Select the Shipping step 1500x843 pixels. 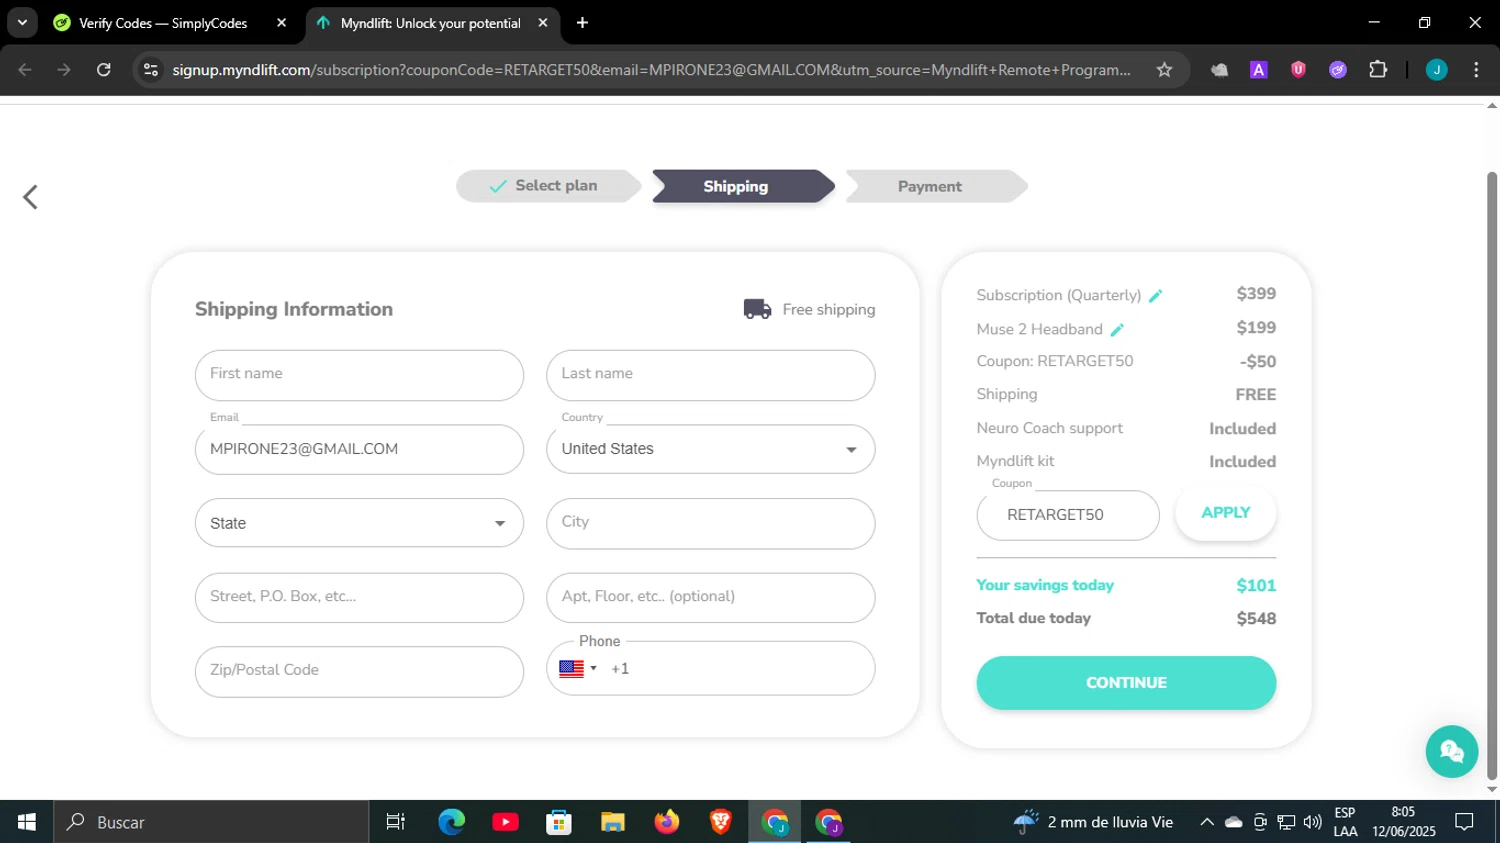(x=742, y=186)
